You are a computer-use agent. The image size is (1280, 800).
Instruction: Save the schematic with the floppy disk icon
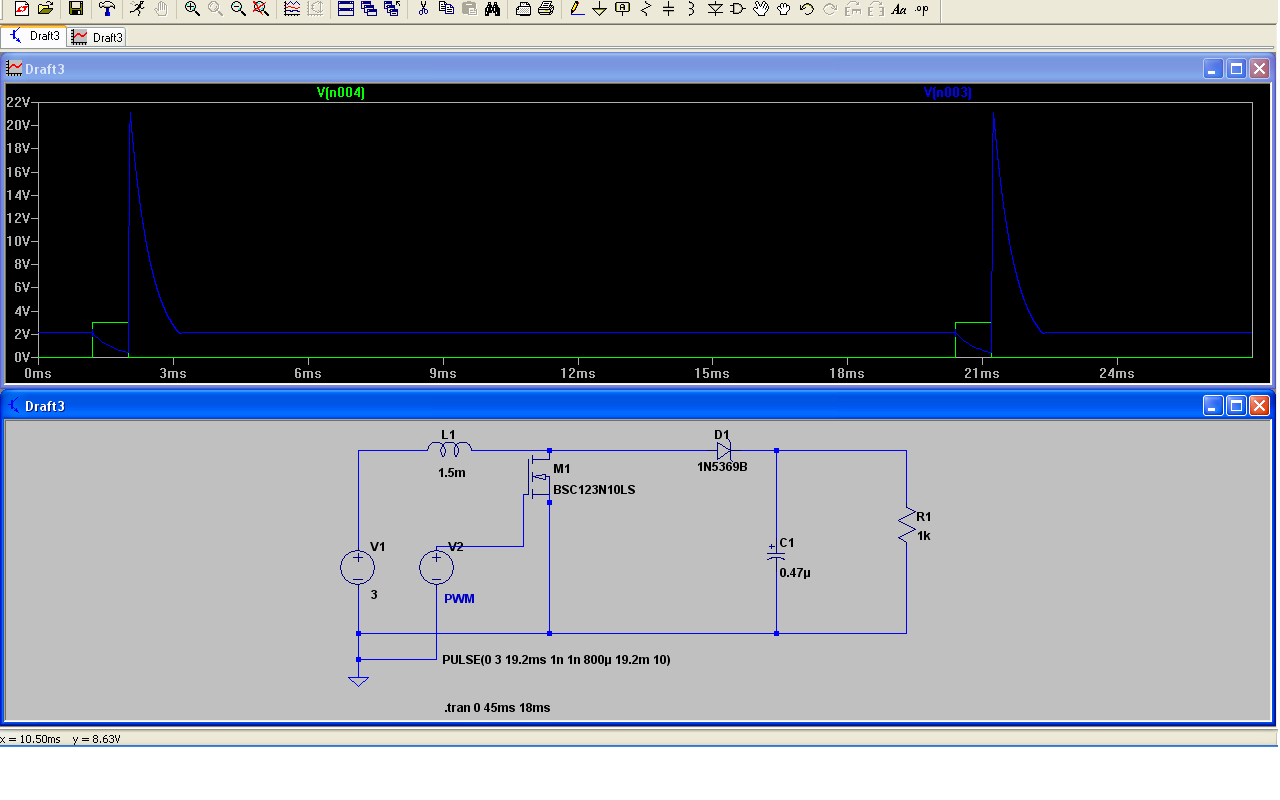tap(76, 9)
